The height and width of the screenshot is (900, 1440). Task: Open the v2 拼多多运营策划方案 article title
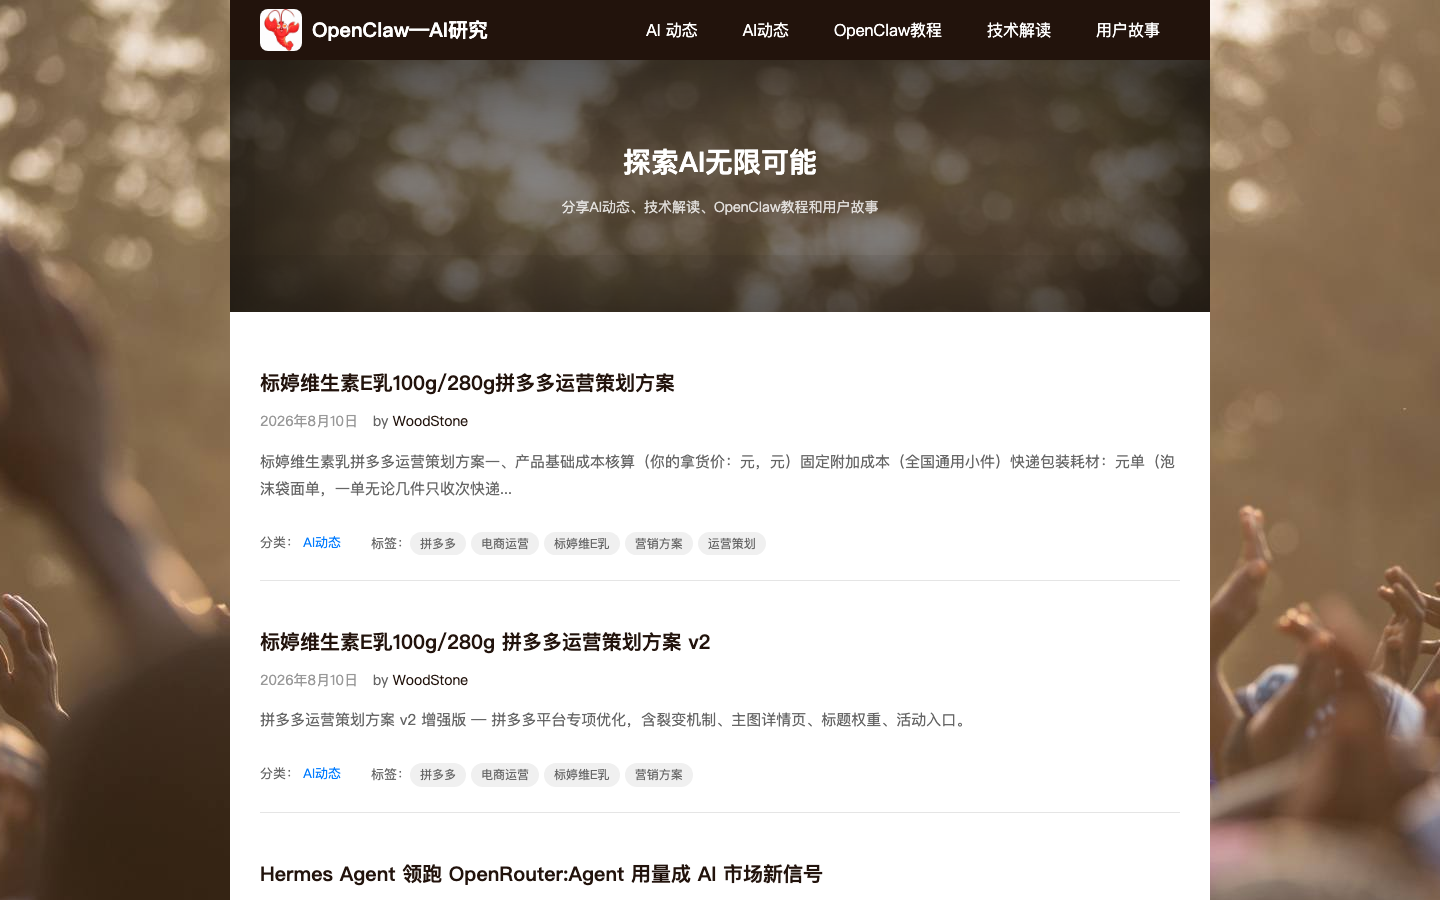(485, 642)
